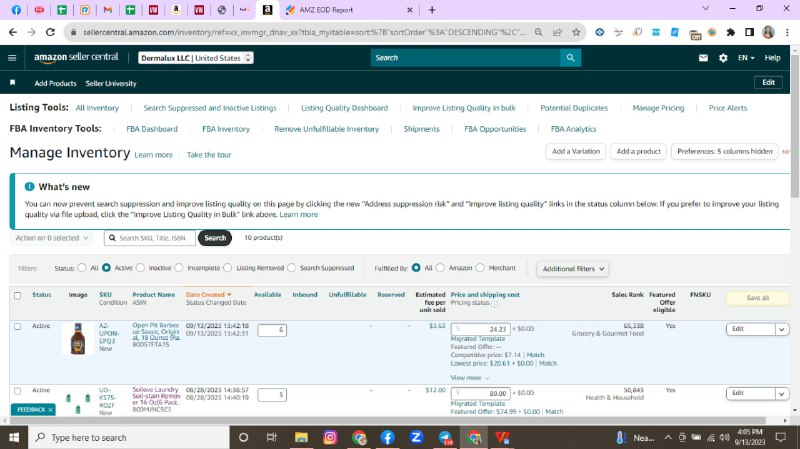Select Fulfilled By Amazon radio button
Viewport: 800px width, 449px height.
pos(440,268)
